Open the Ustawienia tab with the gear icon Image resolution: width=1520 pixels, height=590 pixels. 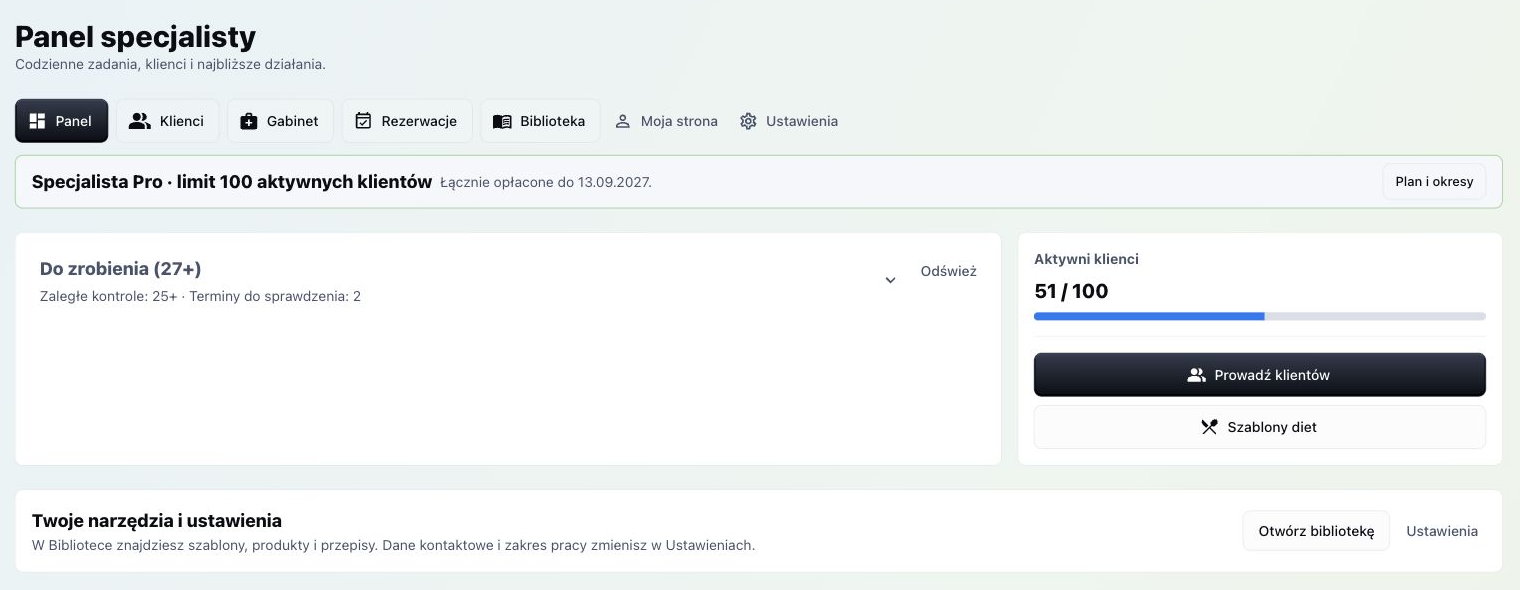pyautogui.click(x=789, y=121)
